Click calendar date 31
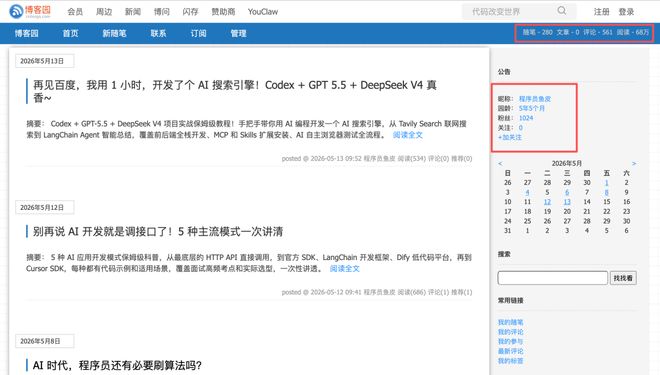 [508, 231]
